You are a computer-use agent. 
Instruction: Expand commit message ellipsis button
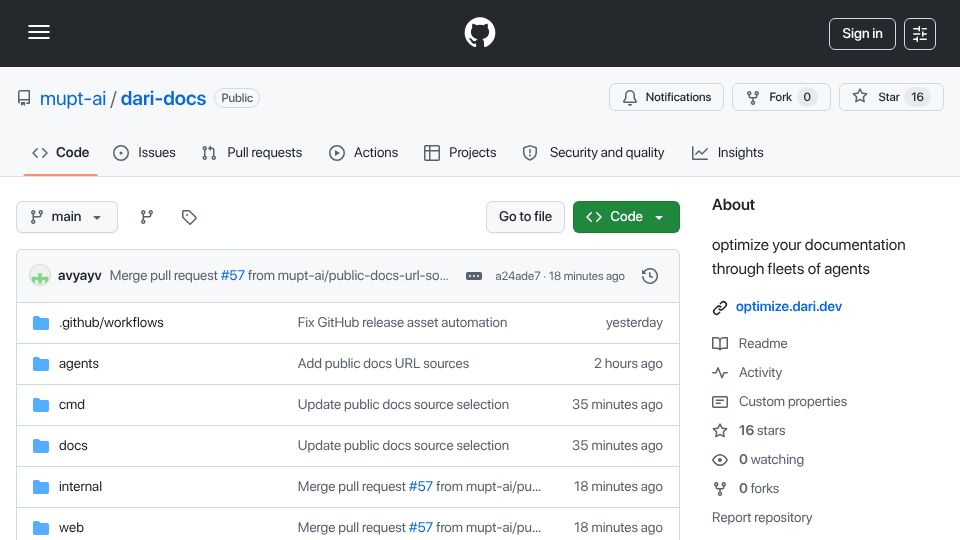(474, 276)
